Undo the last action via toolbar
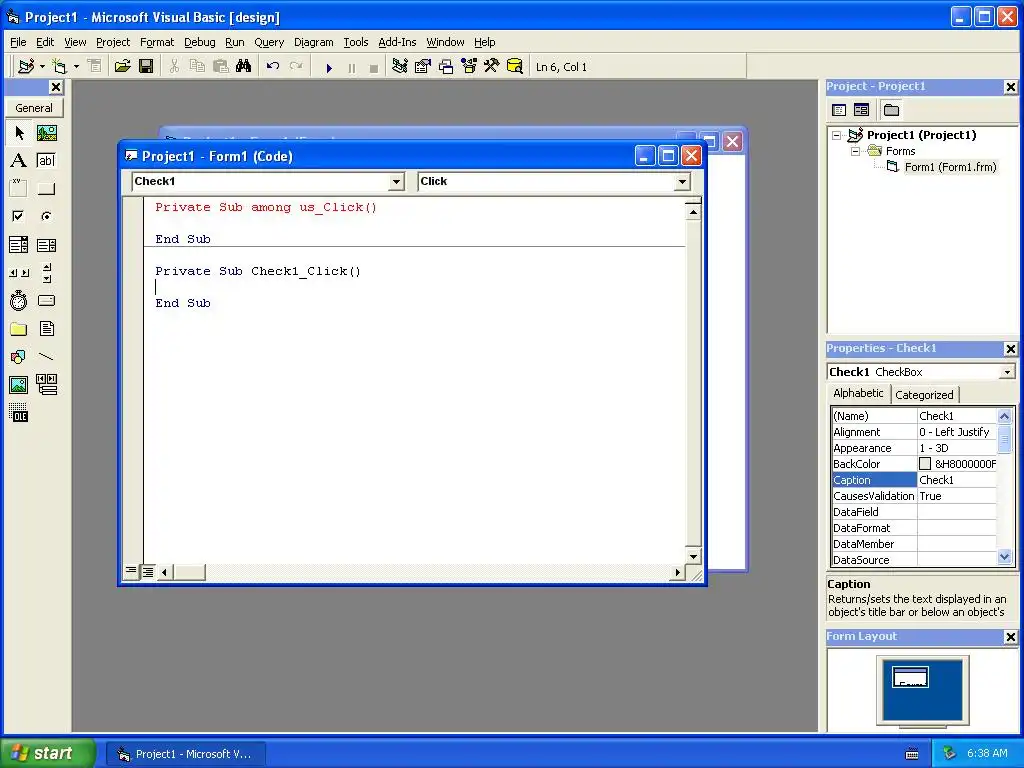The height and width of the screenshot is (768, 1024). pyautogui.click(x=273, y=67)
